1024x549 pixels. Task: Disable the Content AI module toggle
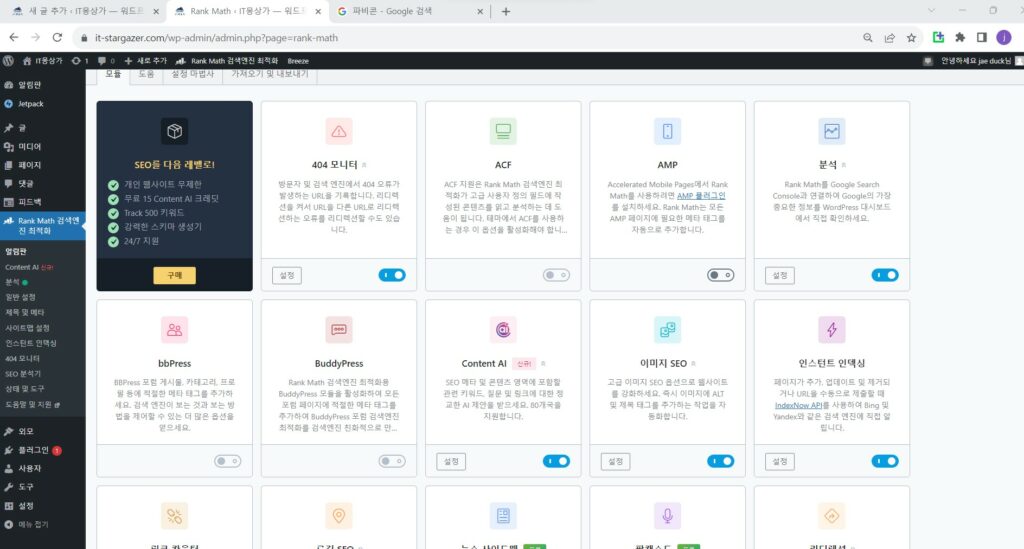[556, 462]
